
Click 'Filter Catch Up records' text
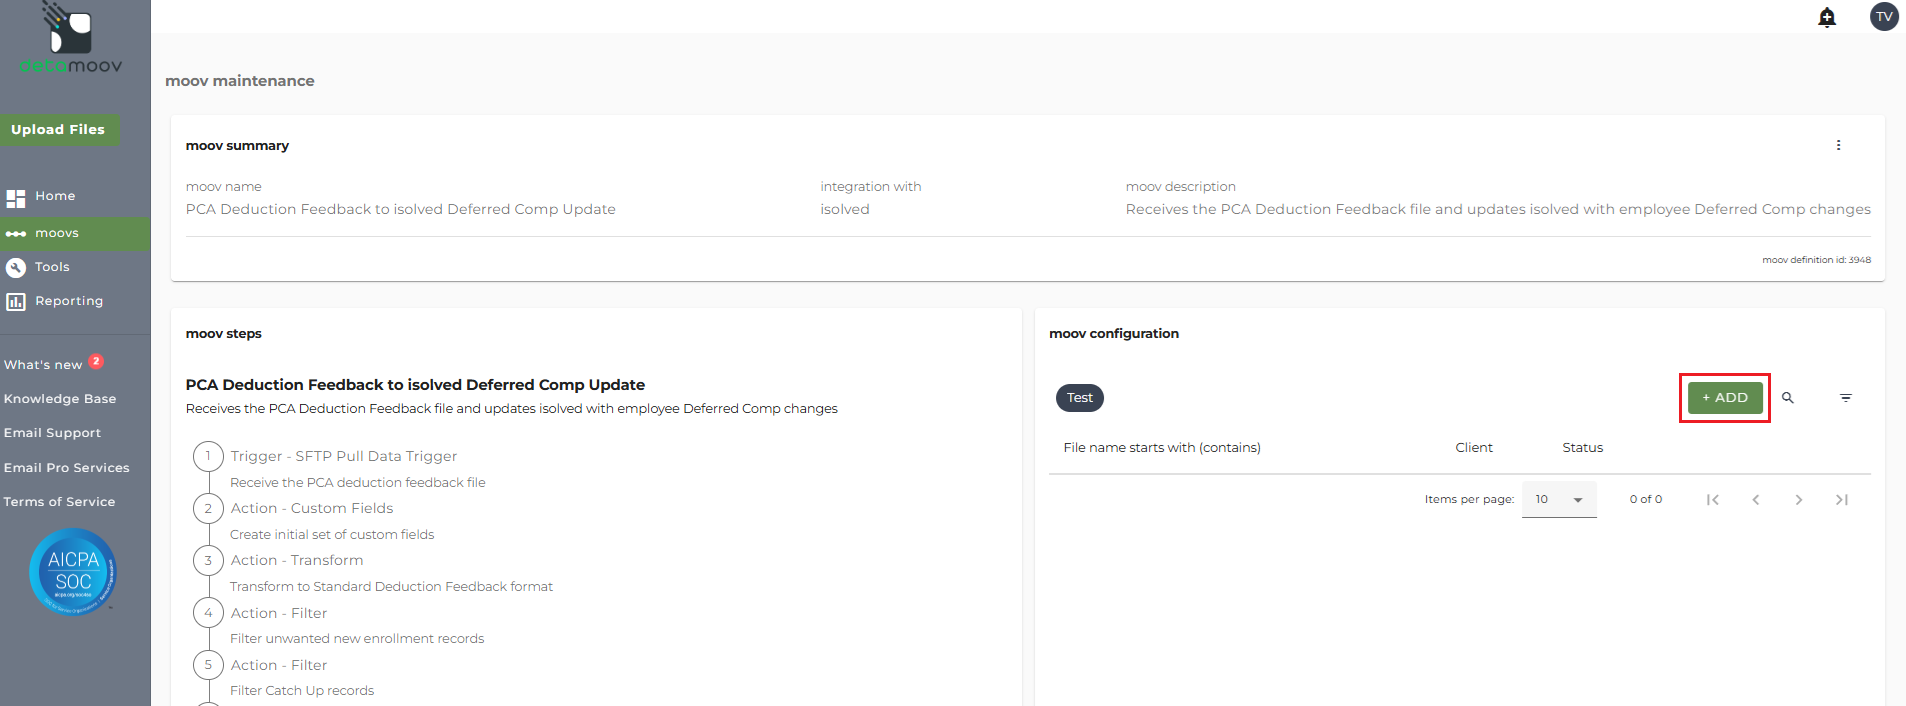[x=302, y=691]
